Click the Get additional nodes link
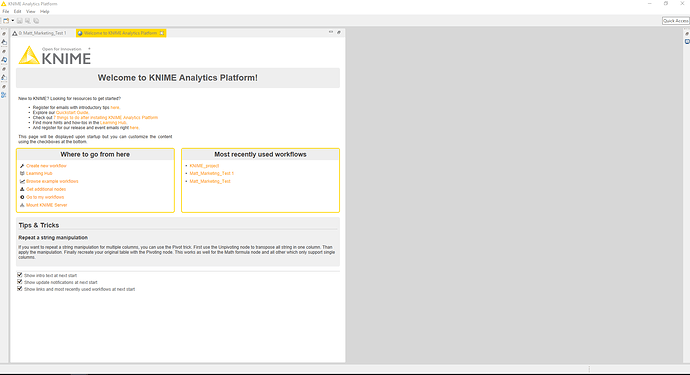The width and height of the screenshot is (690, 375). tap(46, 189)
